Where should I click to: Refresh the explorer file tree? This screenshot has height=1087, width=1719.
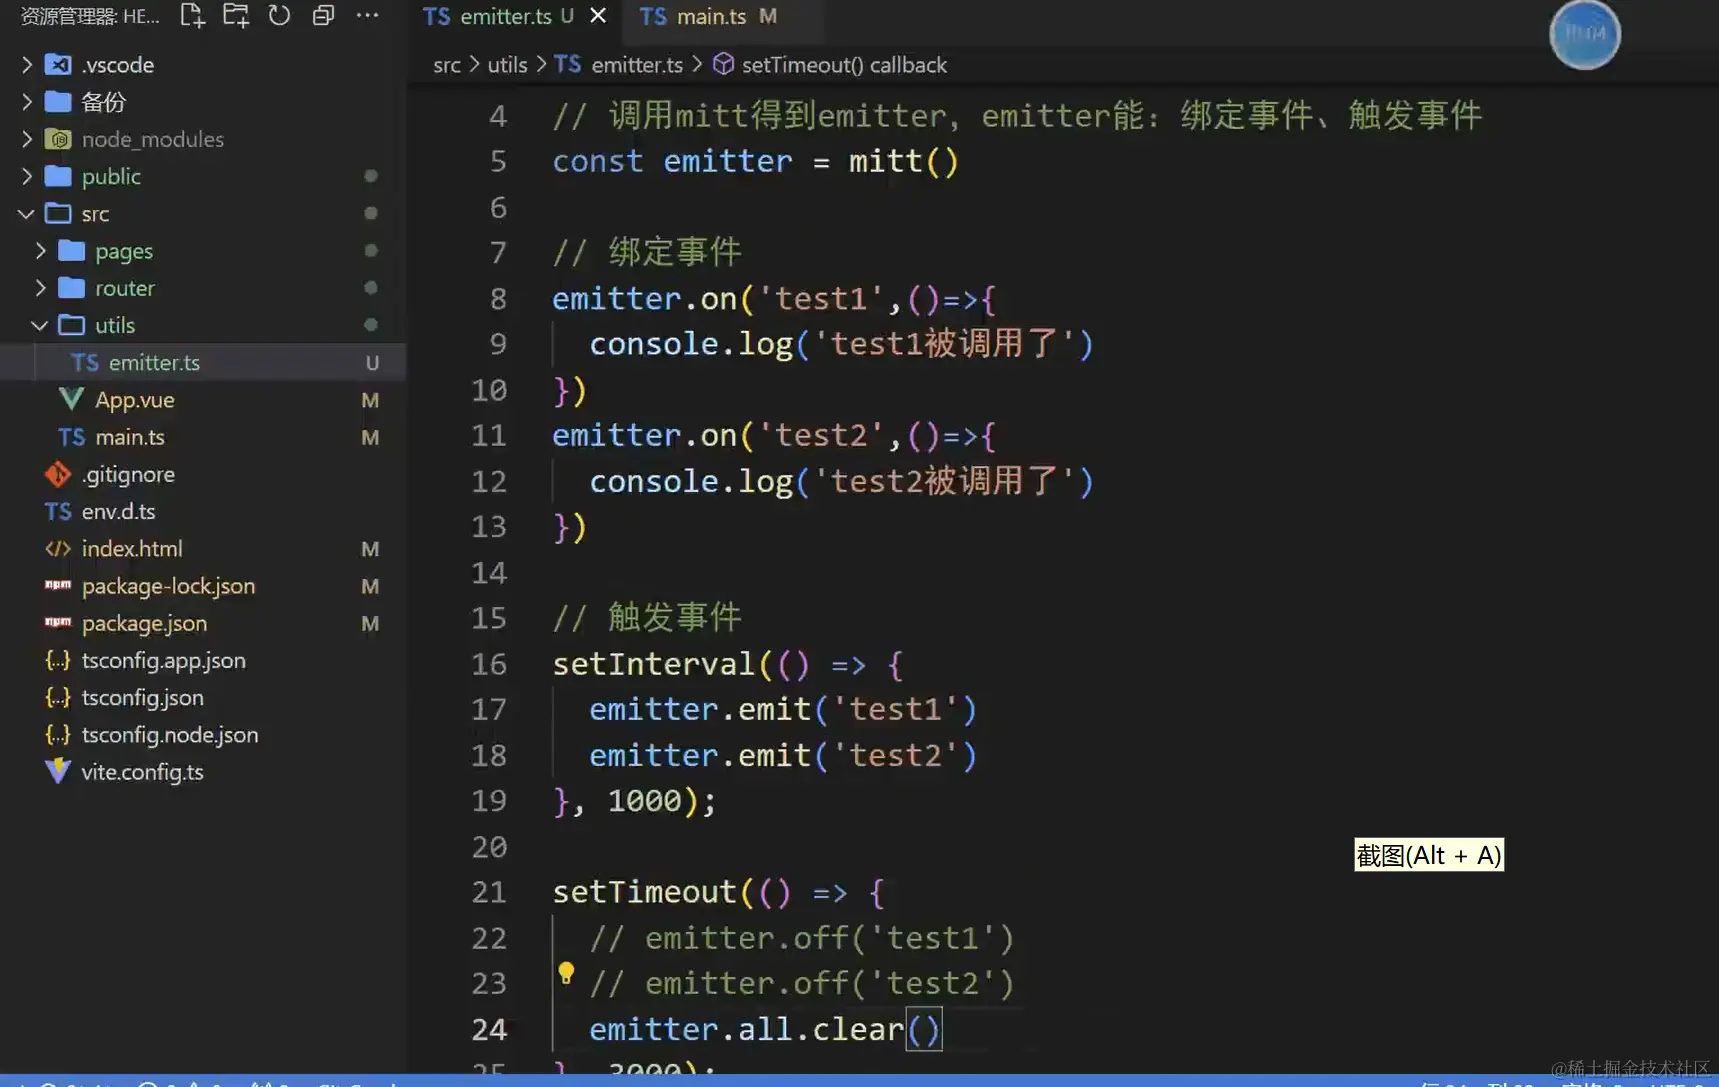[279, 16]
